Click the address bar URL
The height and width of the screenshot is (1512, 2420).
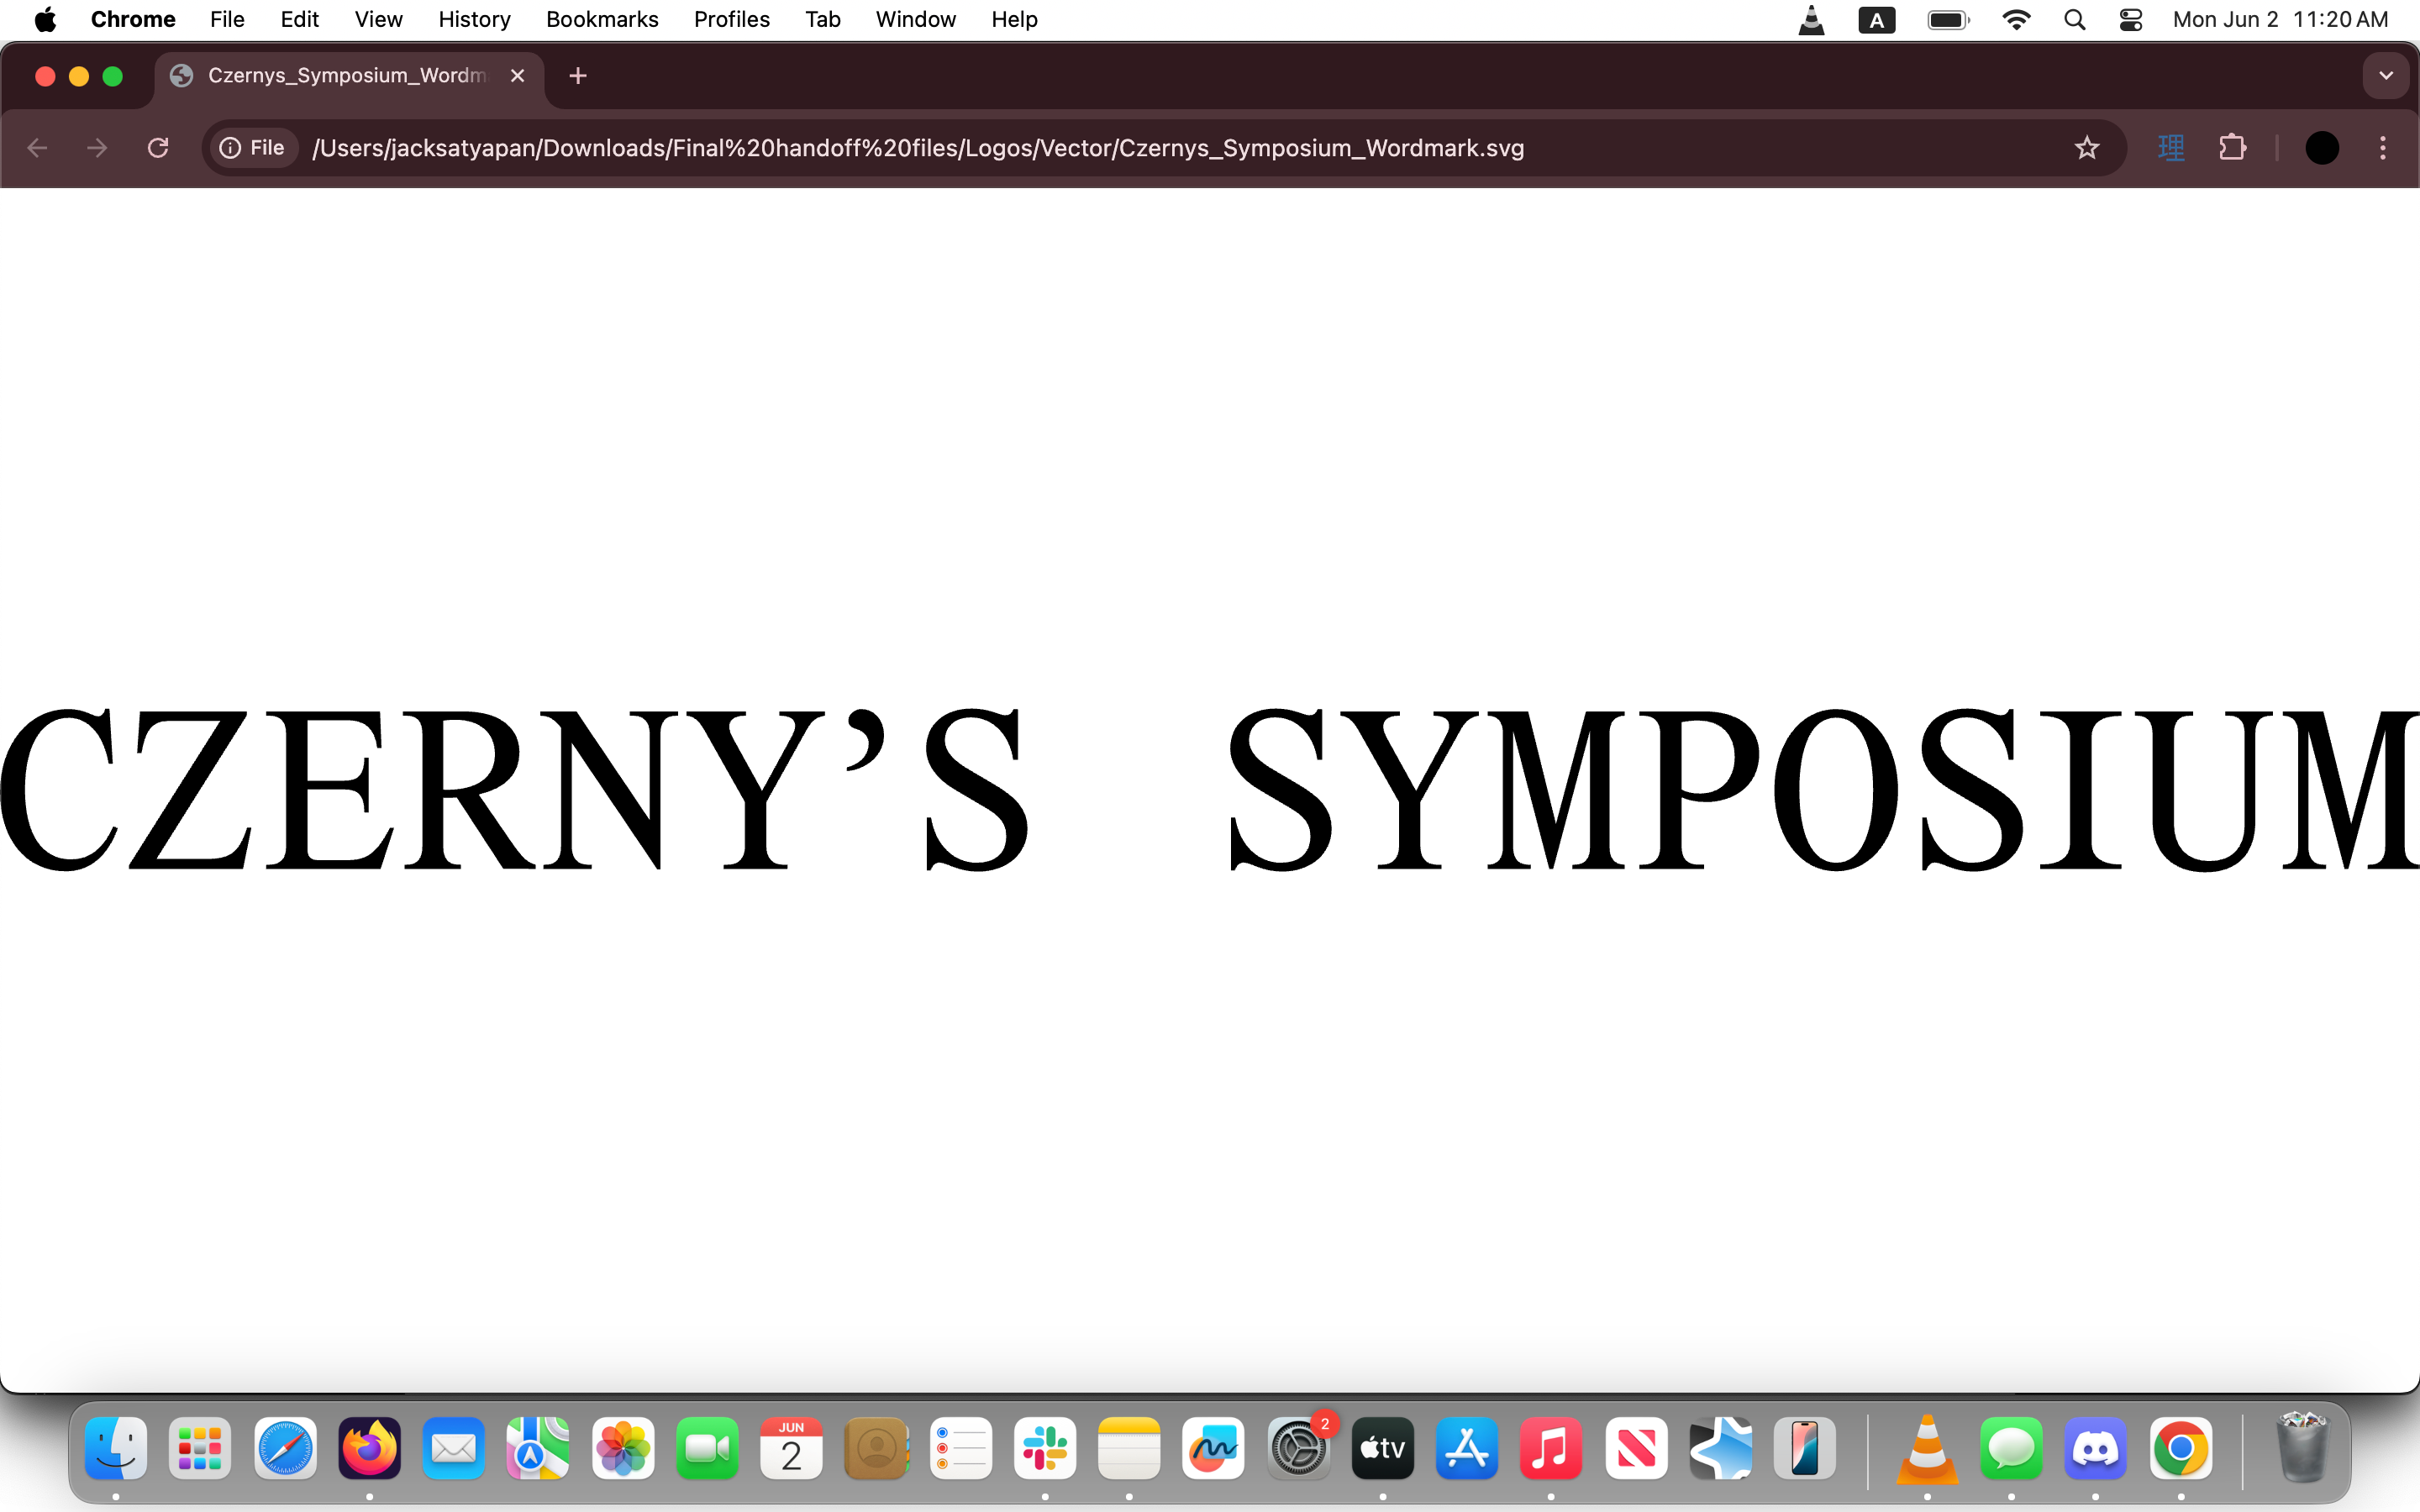pyautogui.click(x=917, y=148)
